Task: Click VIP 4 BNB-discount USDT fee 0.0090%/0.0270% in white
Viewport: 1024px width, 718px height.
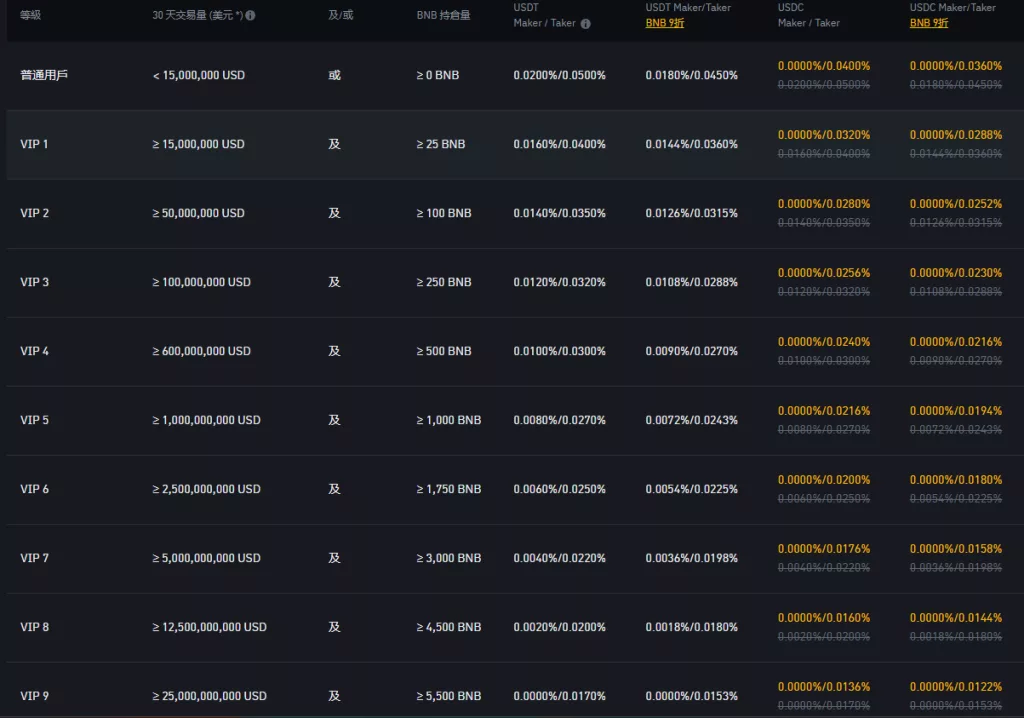Action: 692,351
